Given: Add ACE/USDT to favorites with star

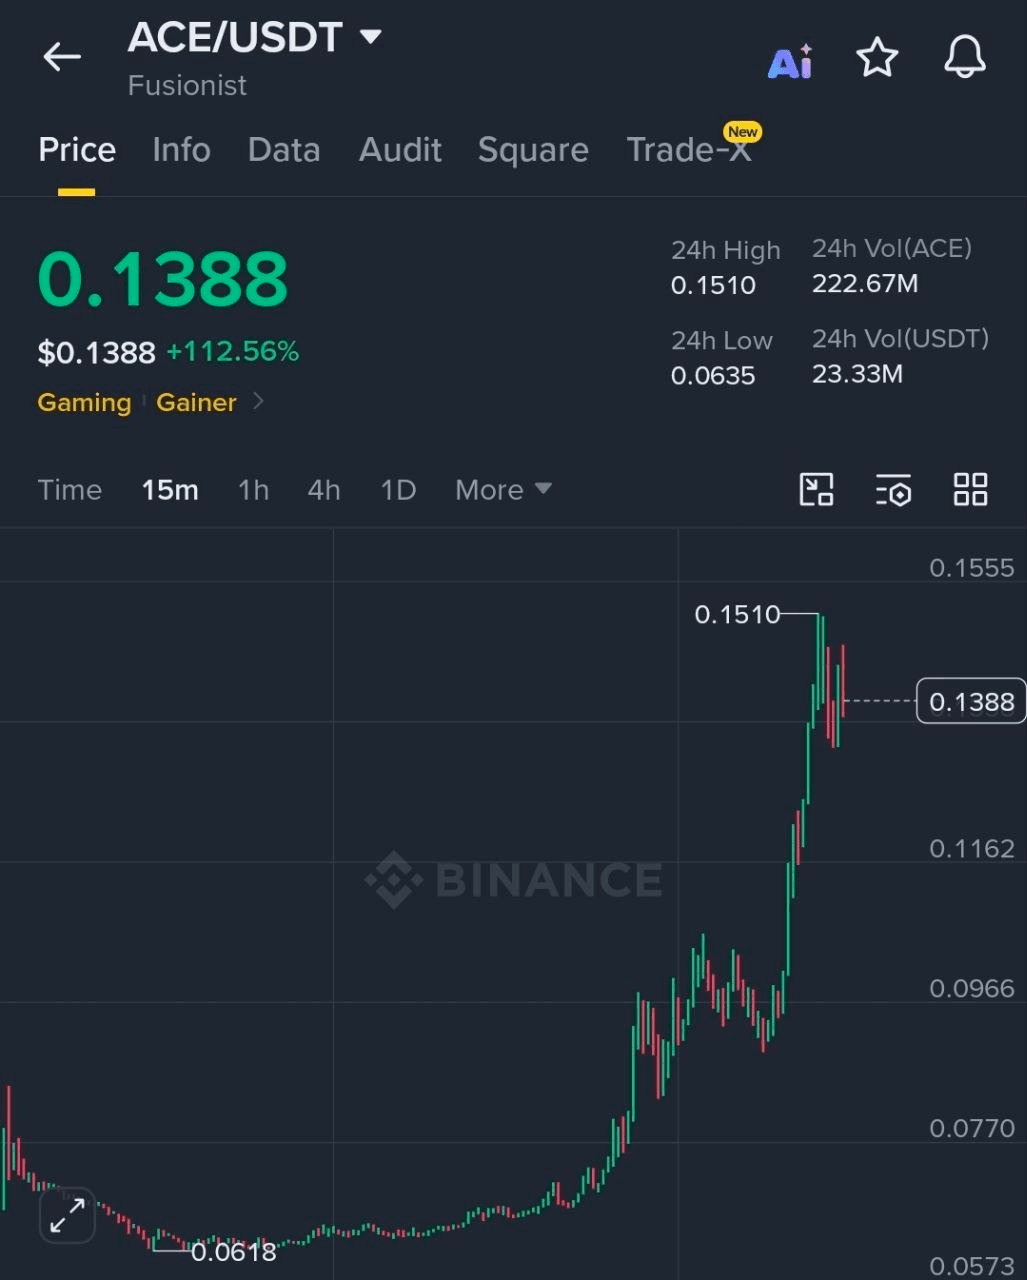Looking at the screenshot, I should [877, 58].
